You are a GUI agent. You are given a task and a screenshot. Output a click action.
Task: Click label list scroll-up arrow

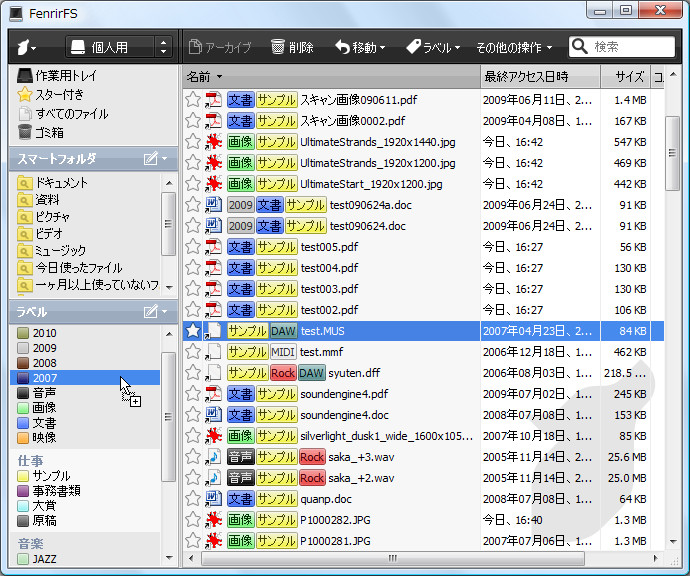(169, 334)
